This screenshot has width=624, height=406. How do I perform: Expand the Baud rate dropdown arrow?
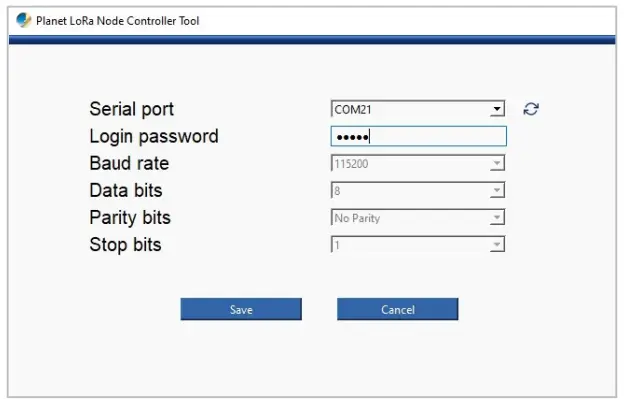click(497, 163)
